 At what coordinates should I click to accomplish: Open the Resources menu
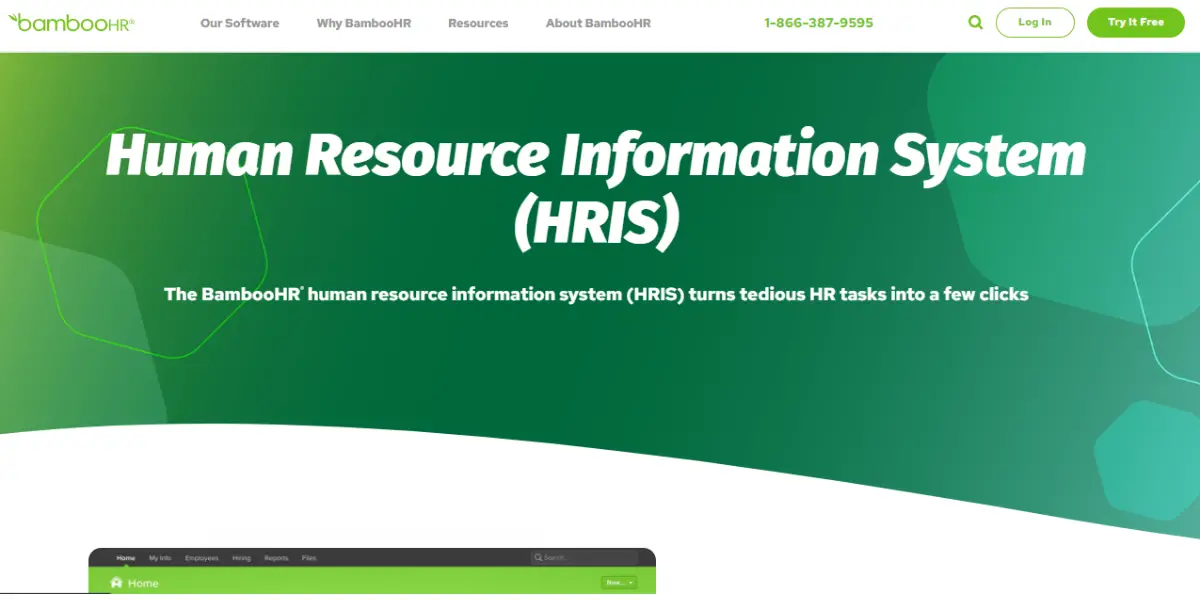pos(478,23)
